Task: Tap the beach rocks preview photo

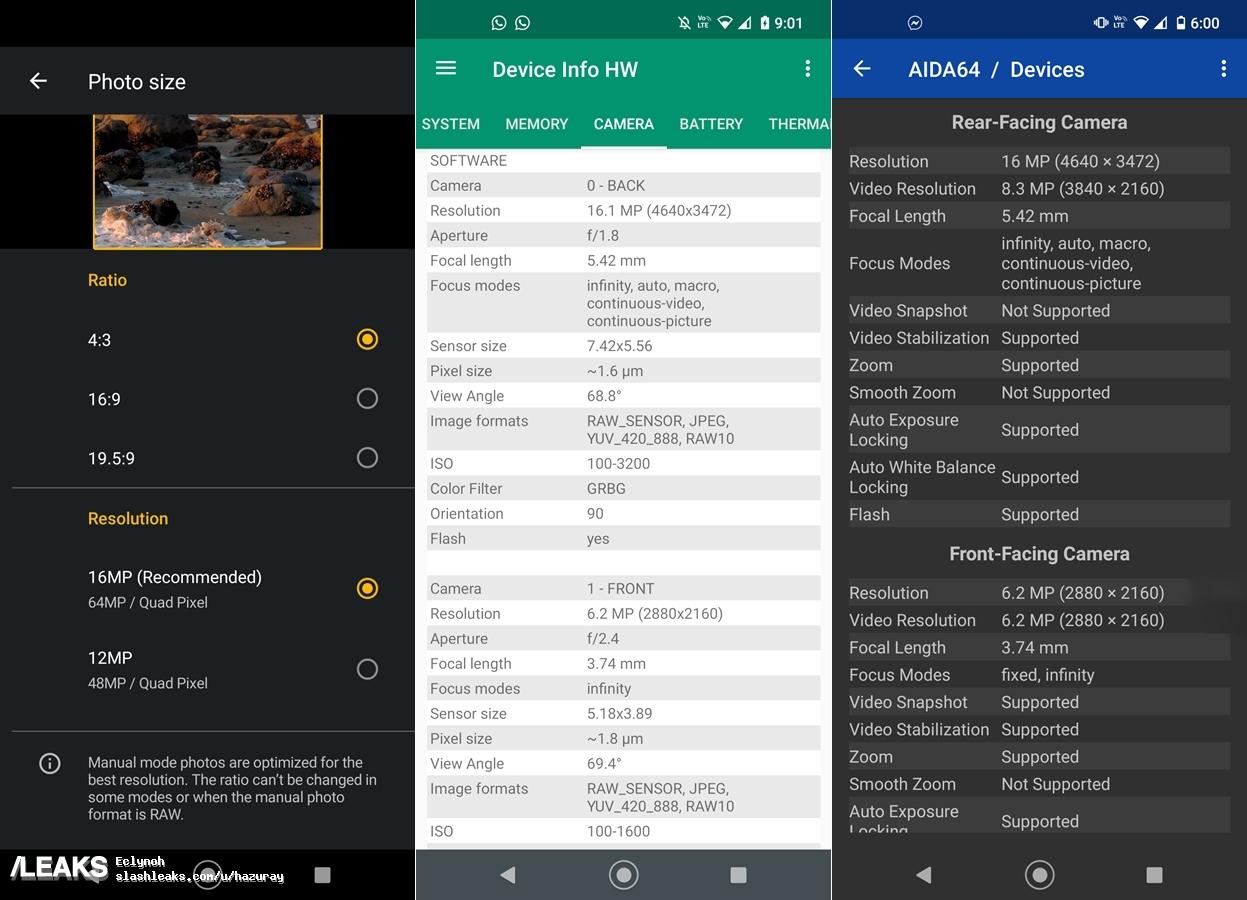Action: pos(208,181)
